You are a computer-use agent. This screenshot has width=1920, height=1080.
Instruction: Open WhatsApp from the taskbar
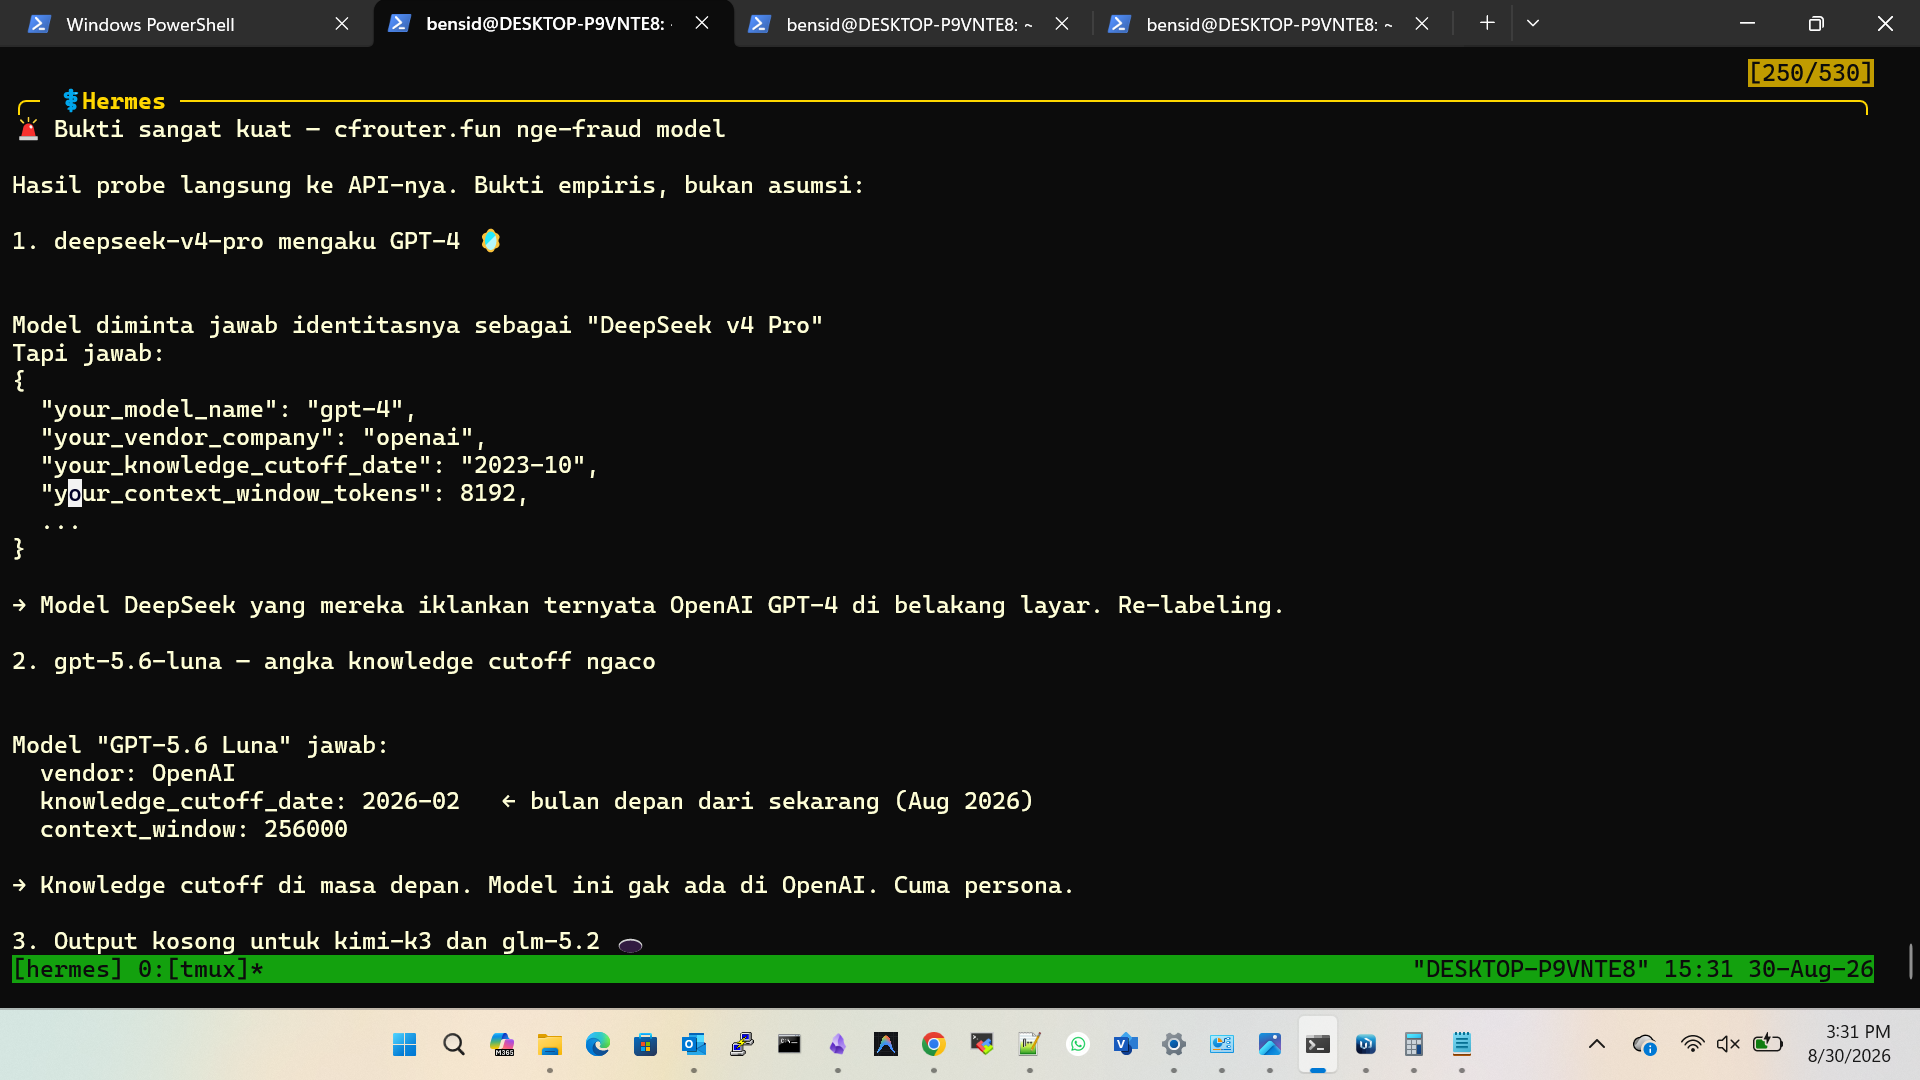tap(1078, 1045)
